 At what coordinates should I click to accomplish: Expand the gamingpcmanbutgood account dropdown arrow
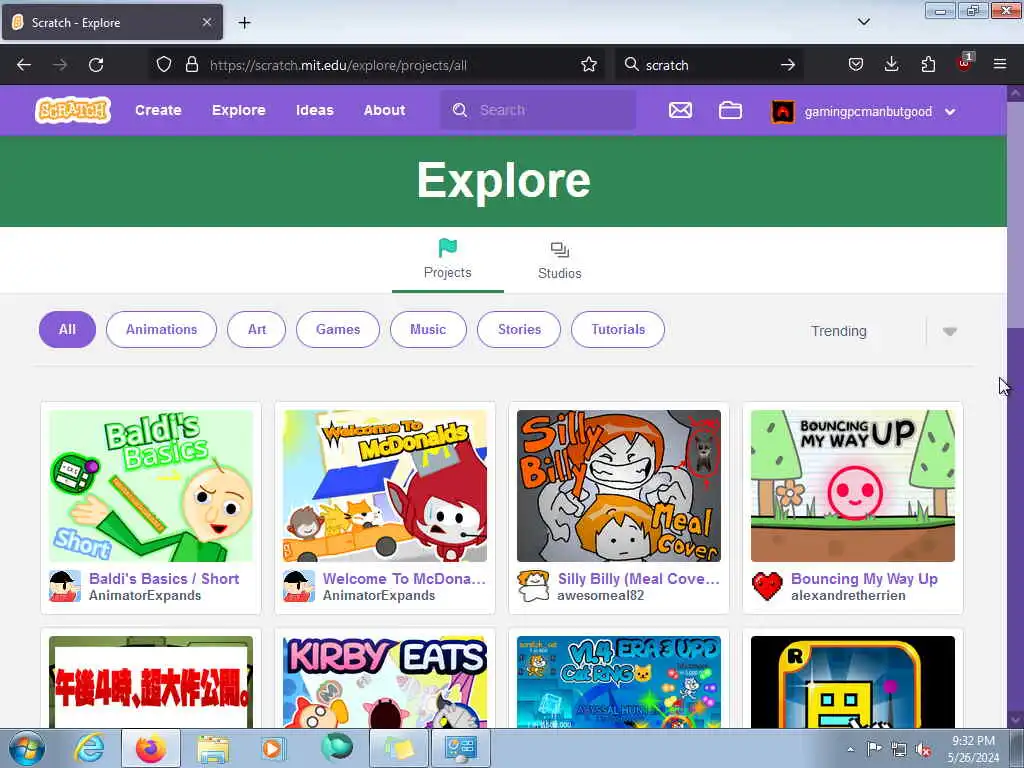point(950,112)
